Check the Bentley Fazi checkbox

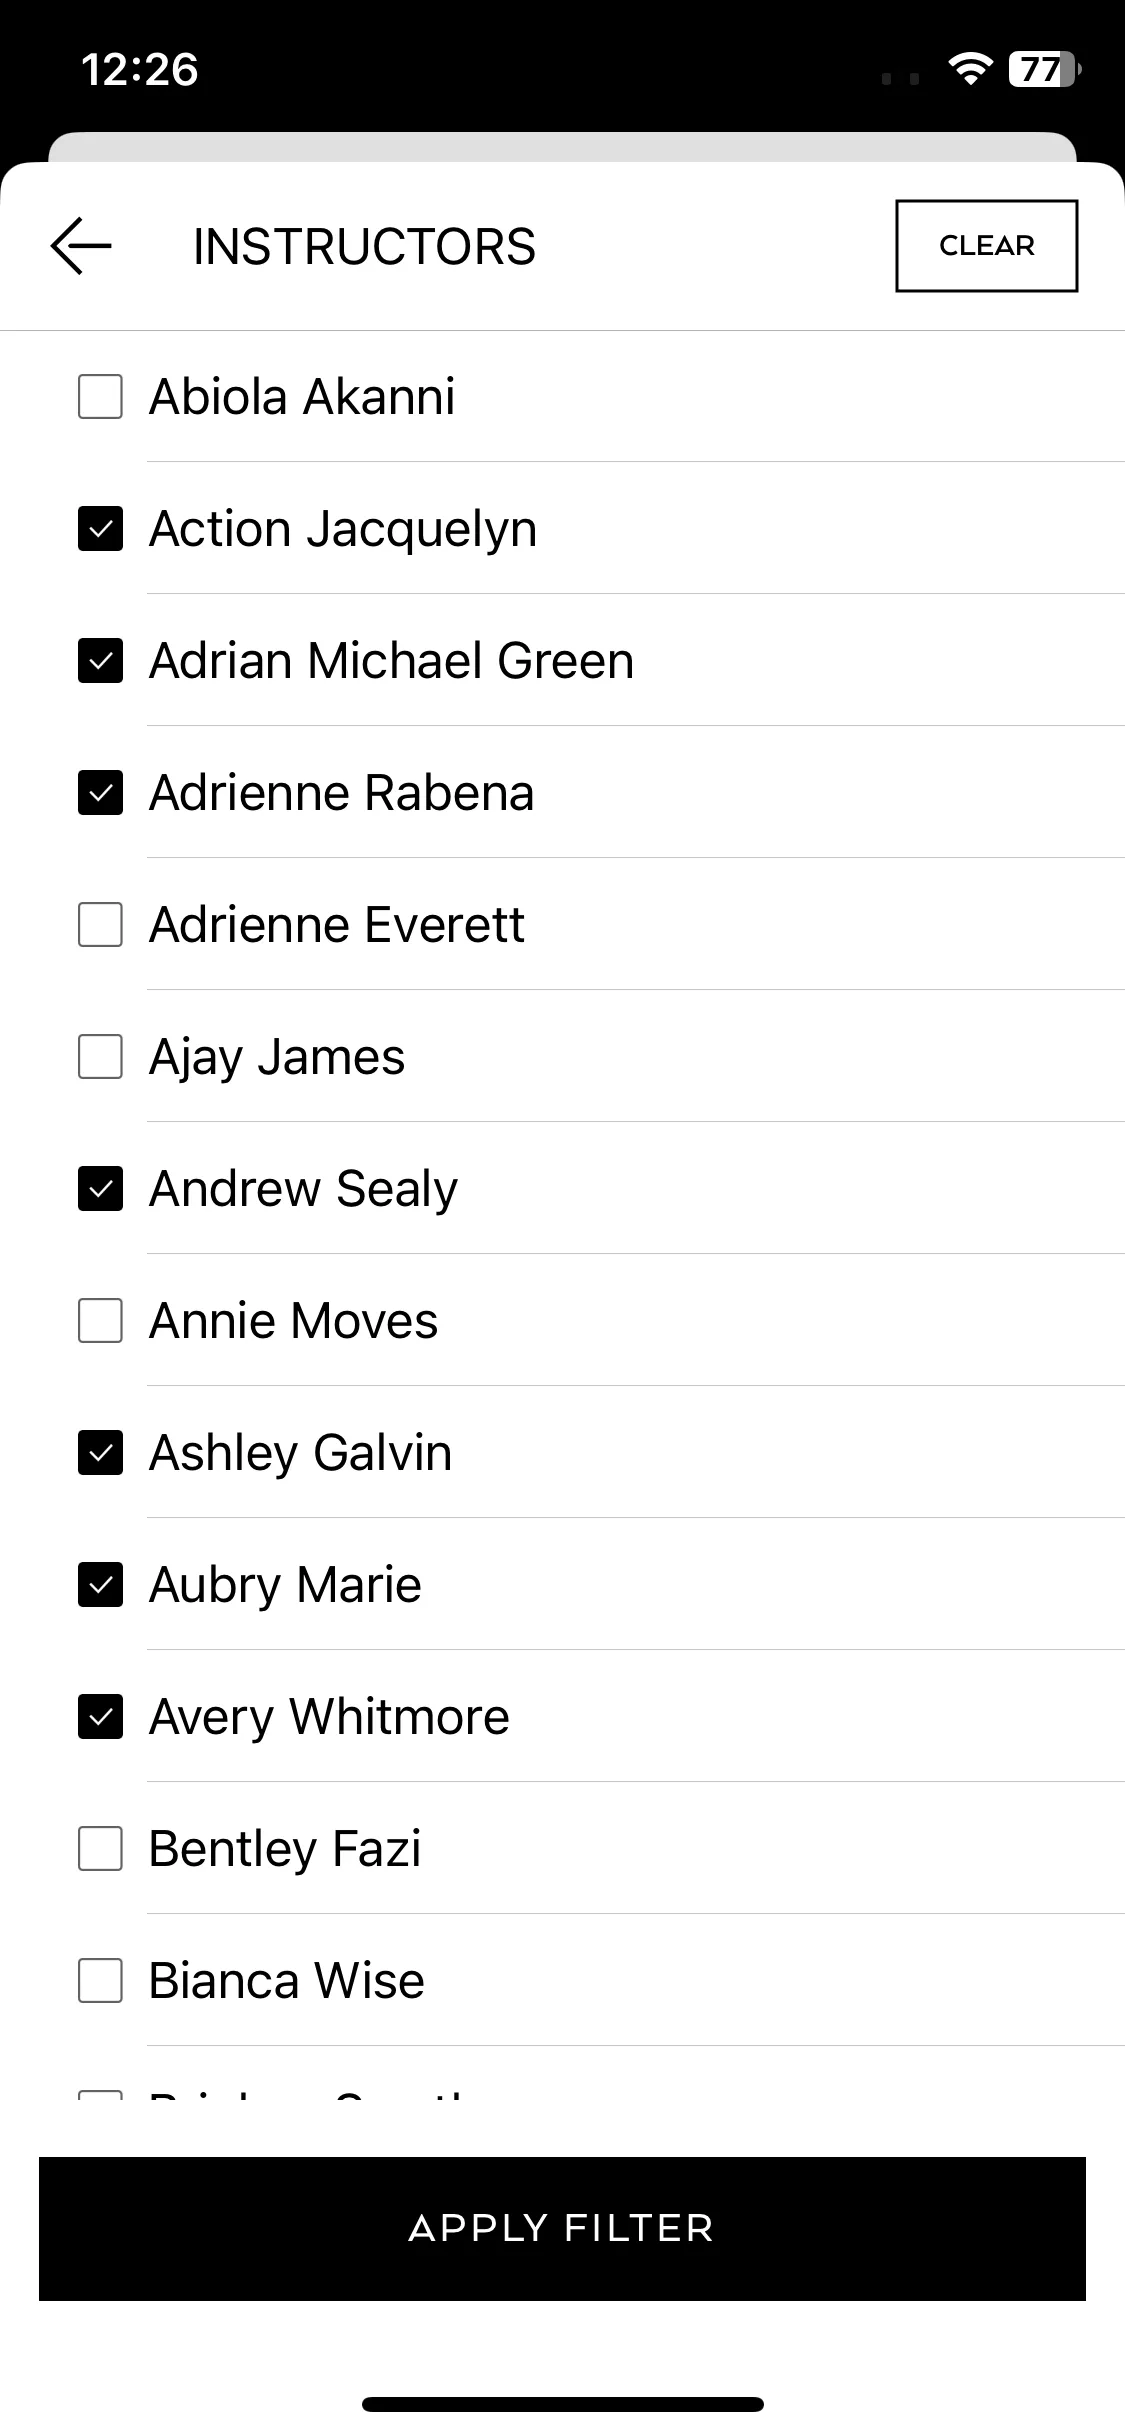coord(100,1848)
